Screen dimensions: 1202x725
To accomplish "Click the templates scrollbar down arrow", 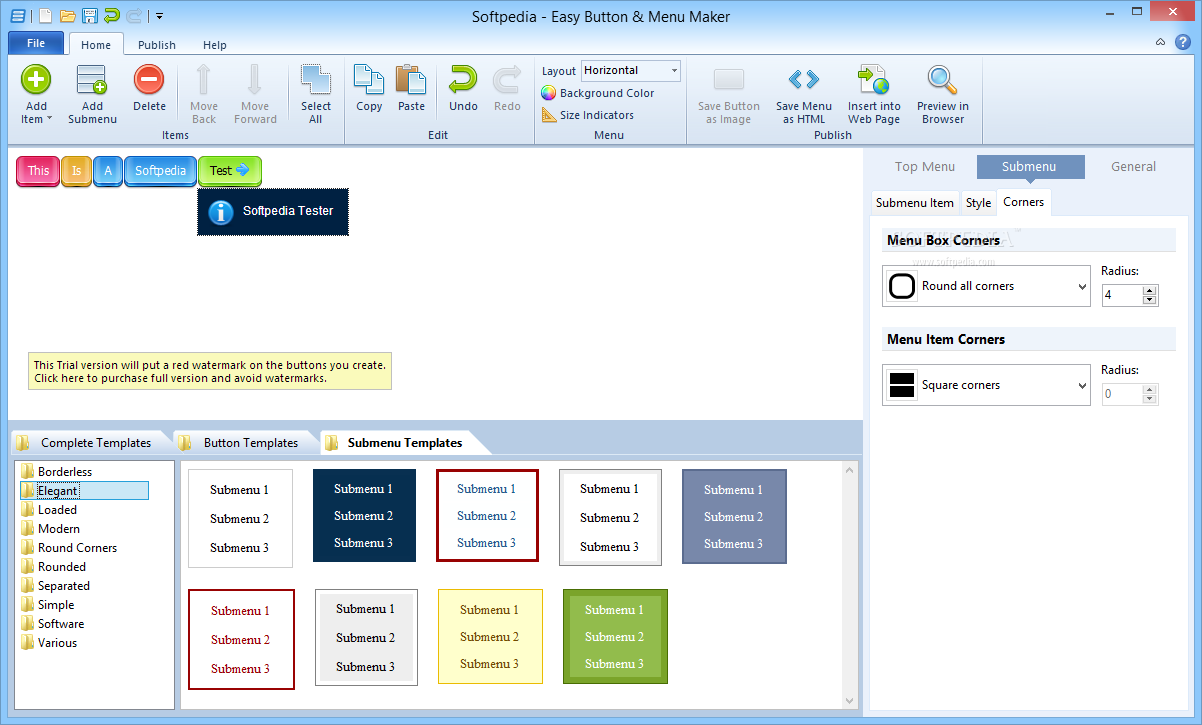I will [851, 700].
